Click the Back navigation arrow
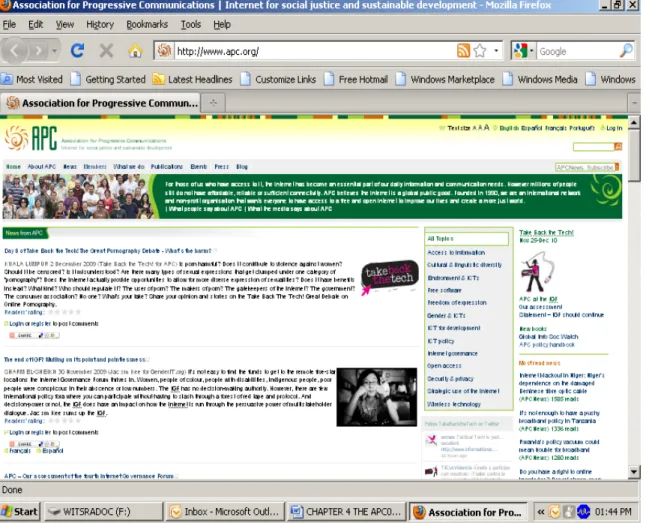The width and height of the screenshot is (646, 523). [15, 51]
